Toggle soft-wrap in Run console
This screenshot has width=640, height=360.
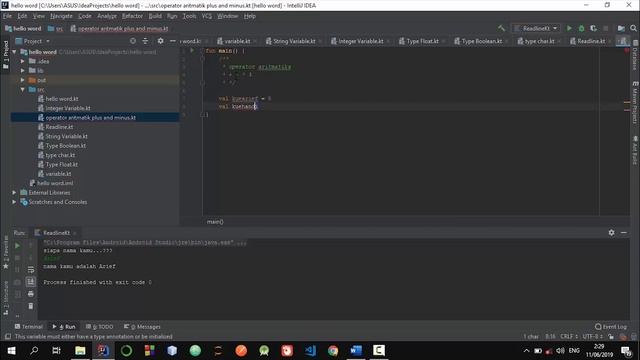[x=31, y=270]
